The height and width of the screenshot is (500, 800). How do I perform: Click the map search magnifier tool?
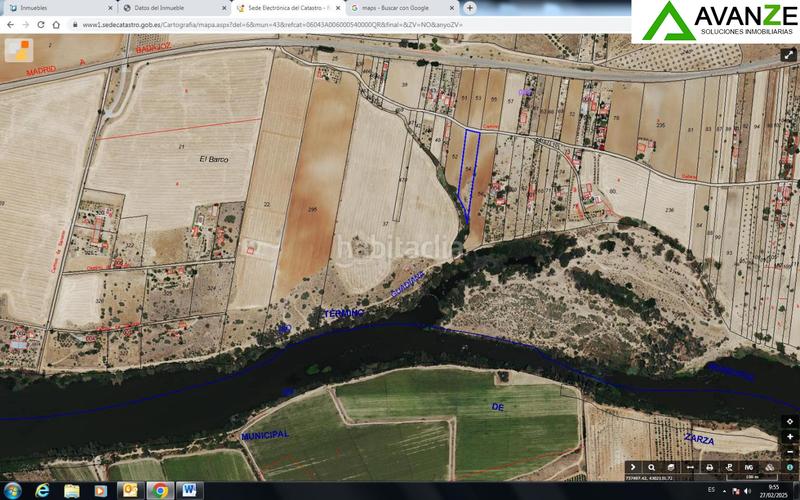pyautogui.click(x=651, y=467)
